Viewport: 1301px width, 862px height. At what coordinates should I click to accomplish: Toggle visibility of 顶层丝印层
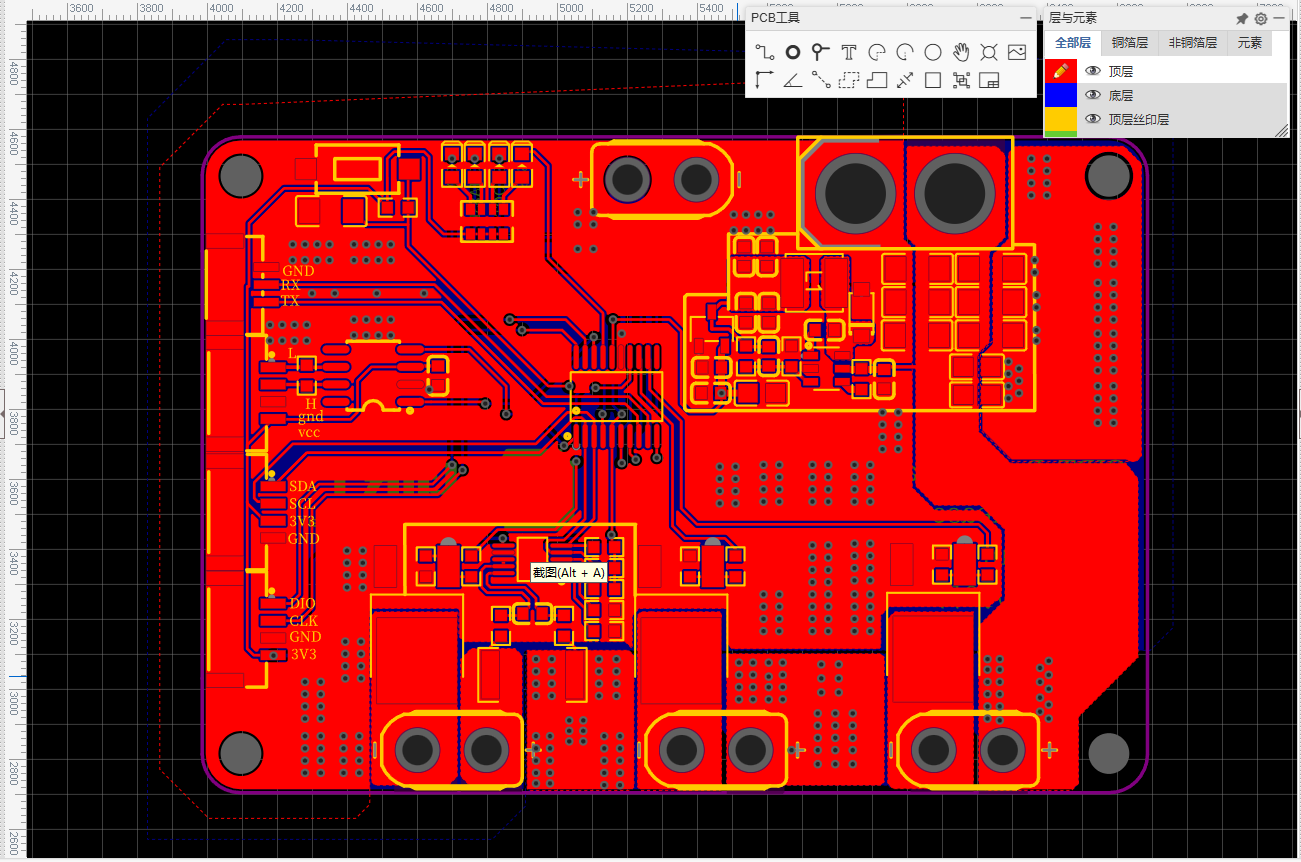point(1093,119)
